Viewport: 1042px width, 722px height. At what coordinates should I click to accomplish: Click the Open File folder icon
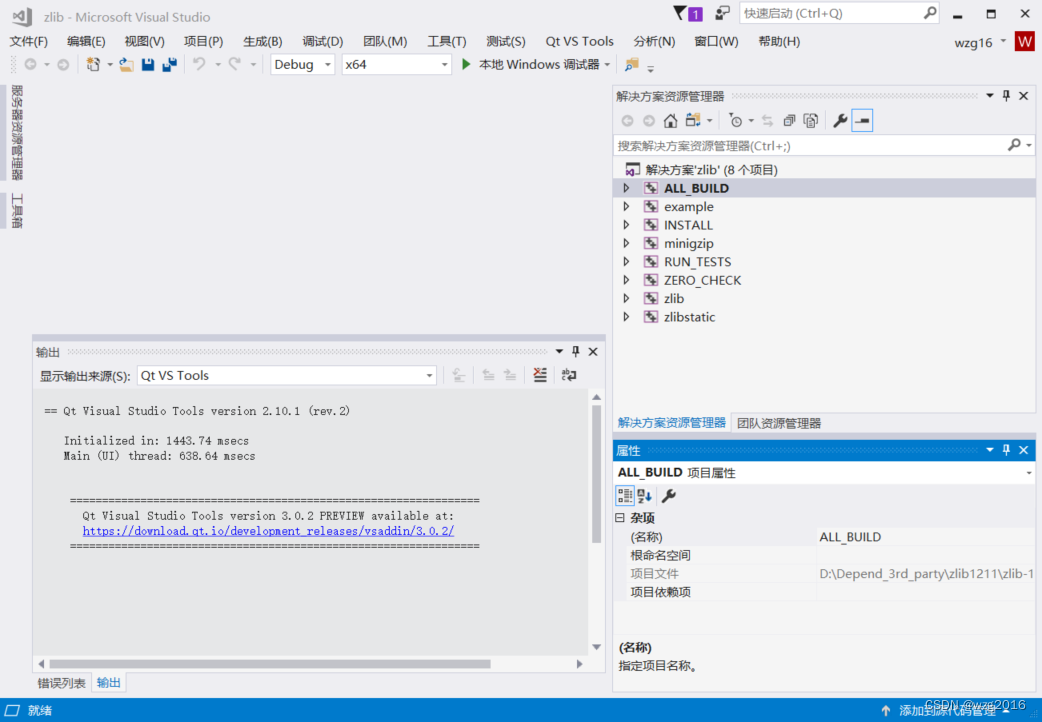(x=126, y=64)
